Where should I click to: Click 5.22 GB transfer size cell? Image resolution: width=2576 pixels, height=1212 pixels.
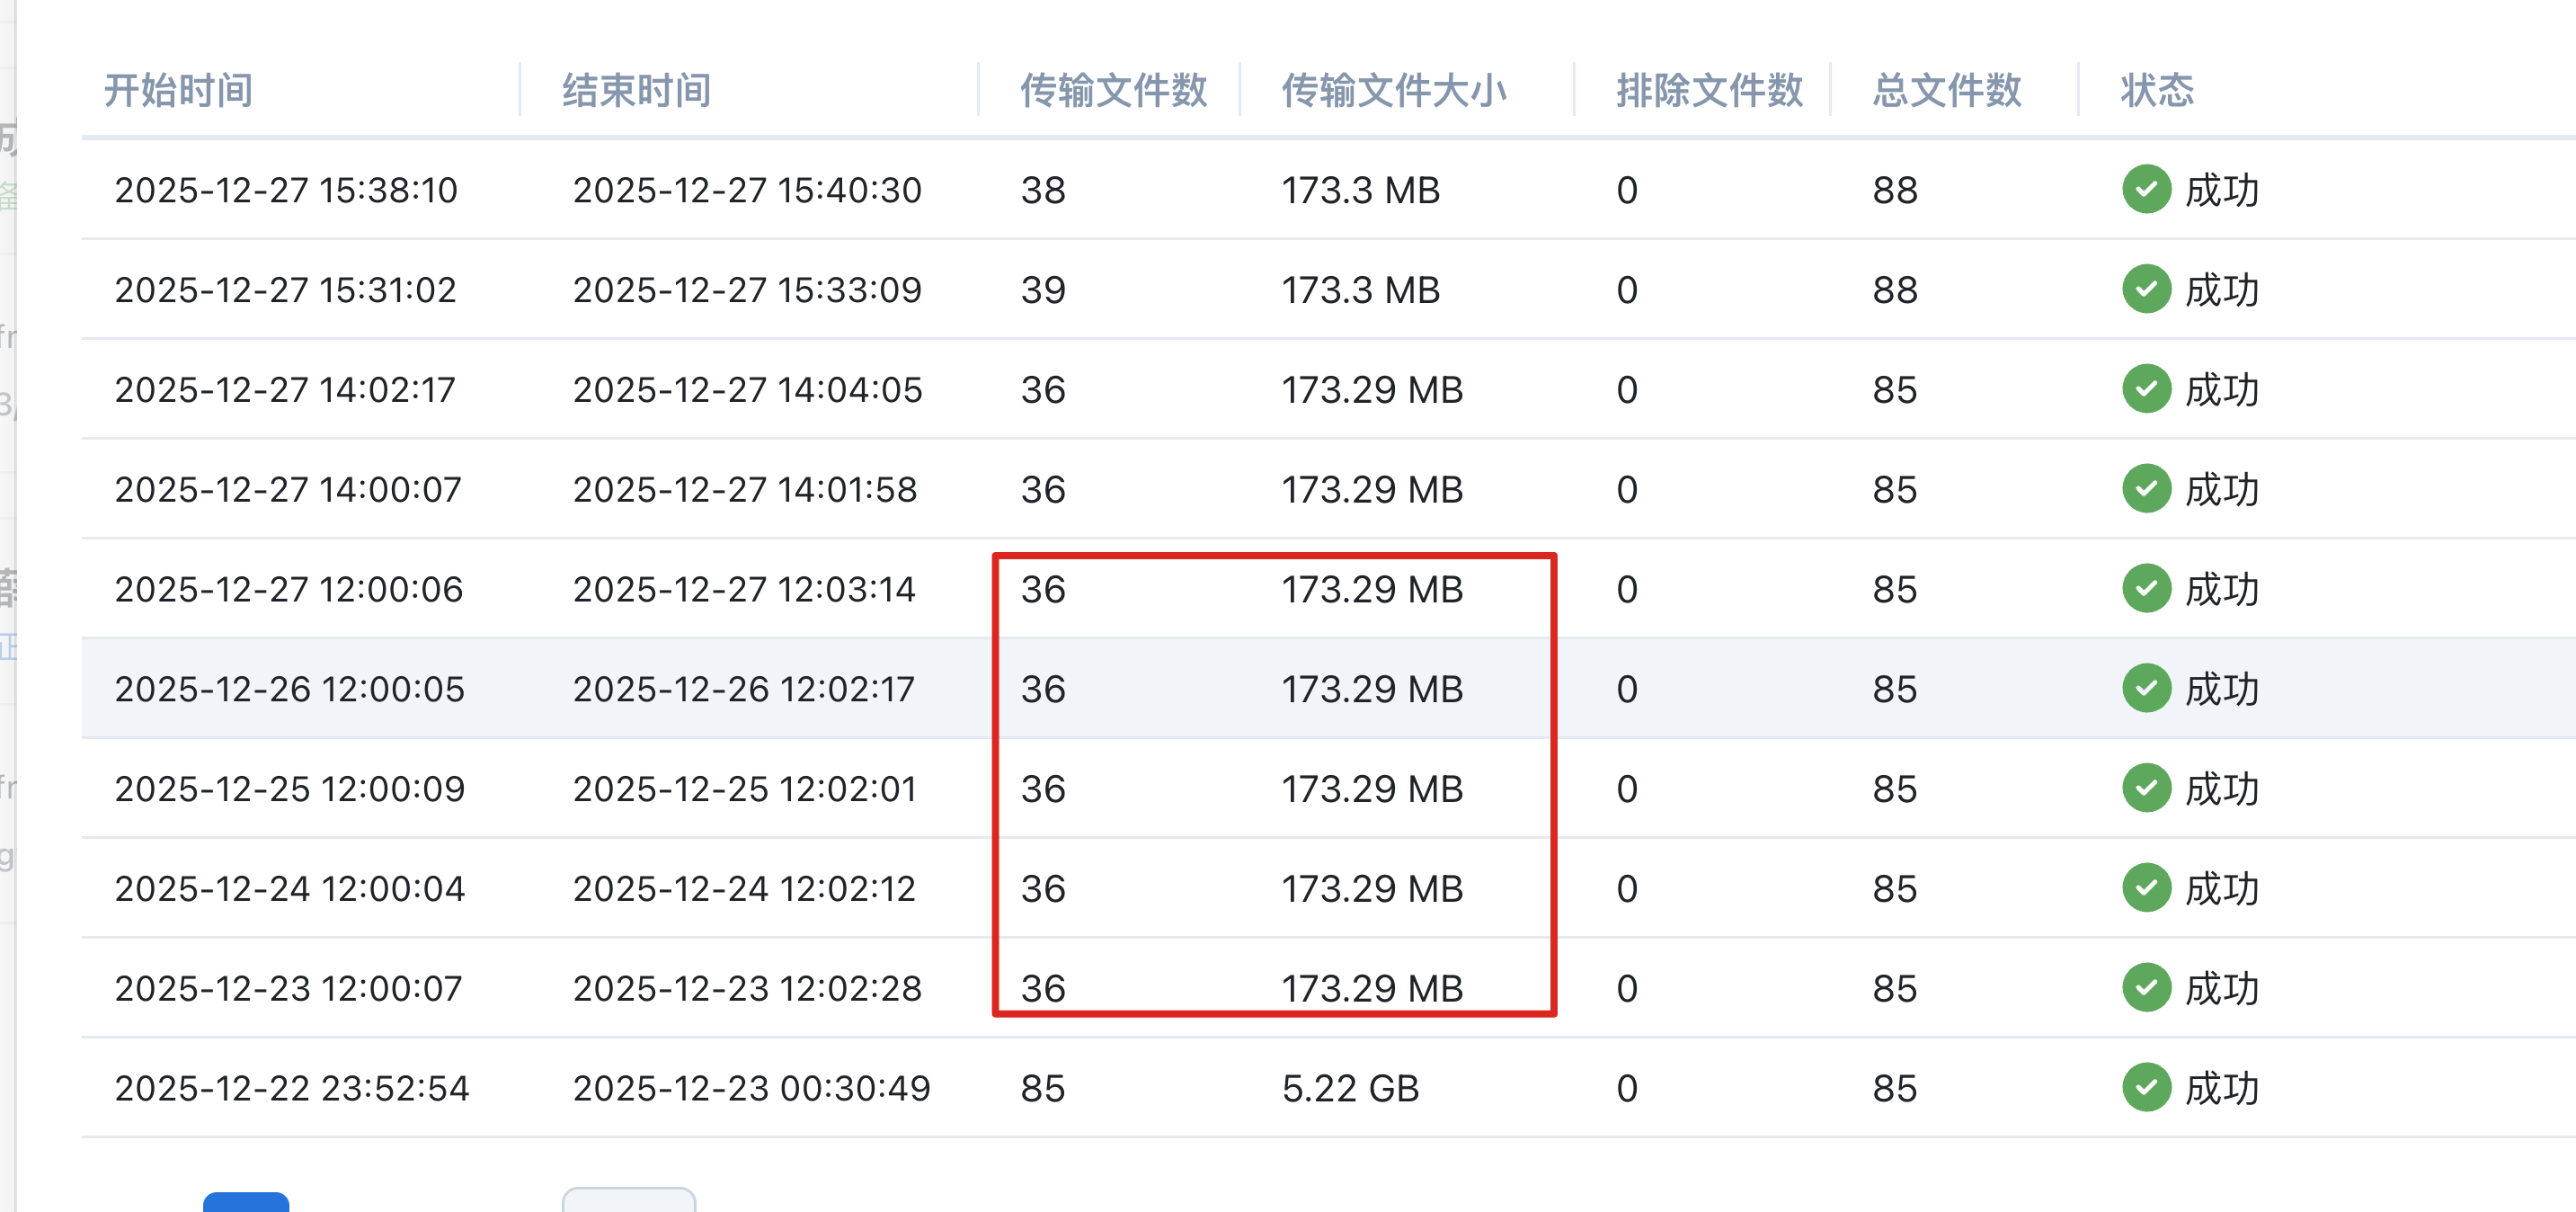pos(1350,1088)
